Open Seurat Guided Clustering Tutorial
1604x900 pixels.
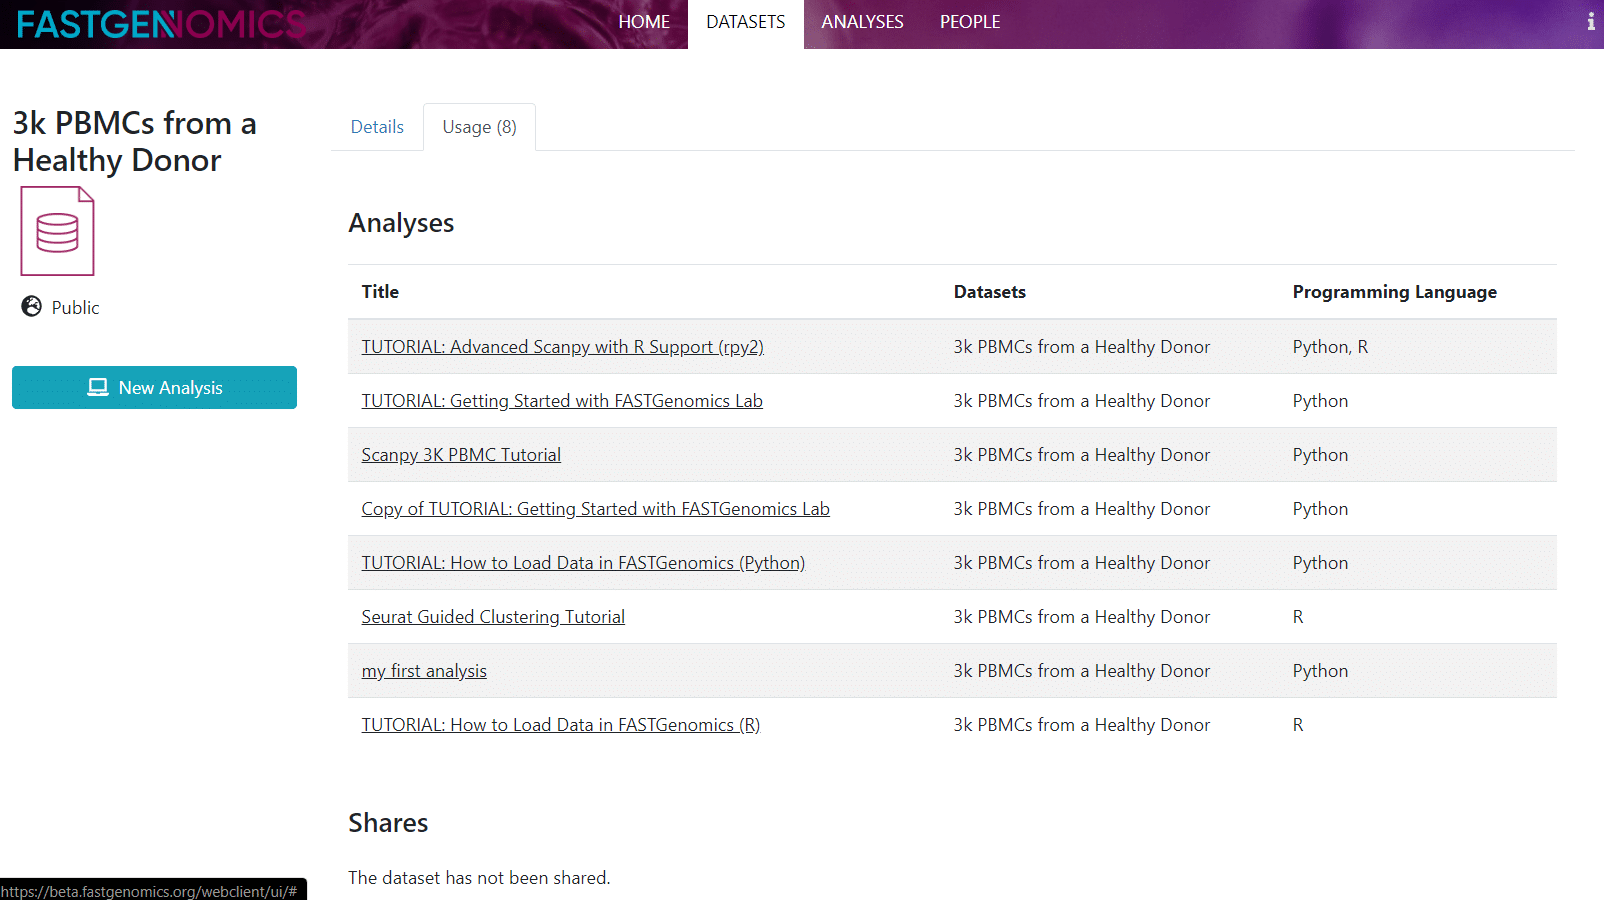click(x=493, y=617)
